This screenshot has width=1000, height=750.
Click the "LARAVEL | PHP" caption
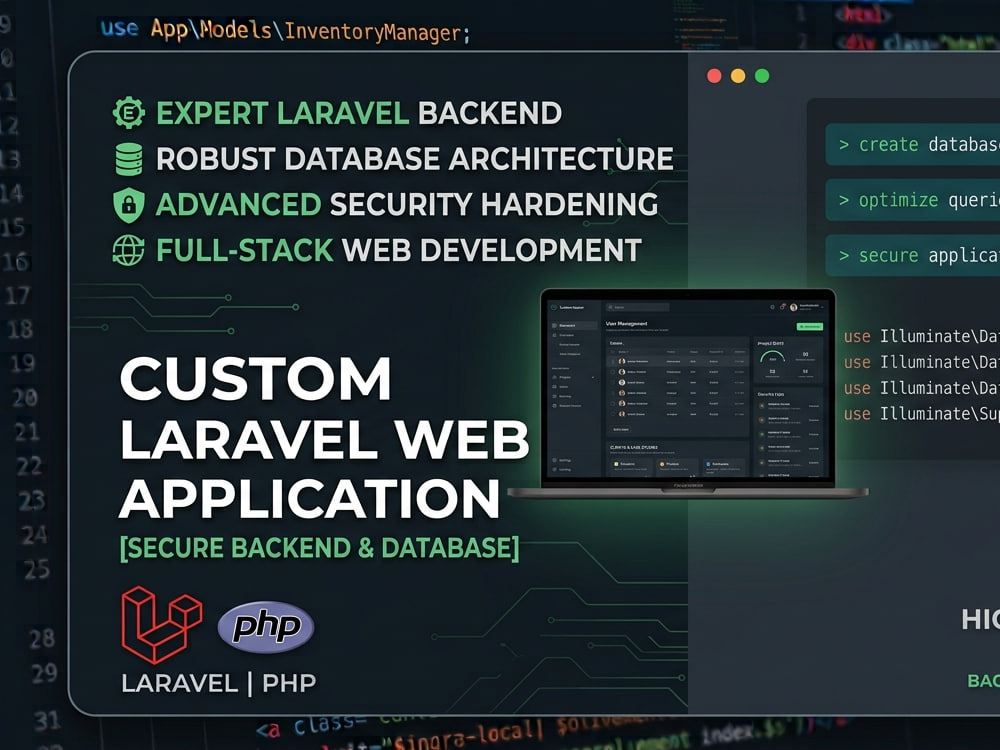click(219, 684)
